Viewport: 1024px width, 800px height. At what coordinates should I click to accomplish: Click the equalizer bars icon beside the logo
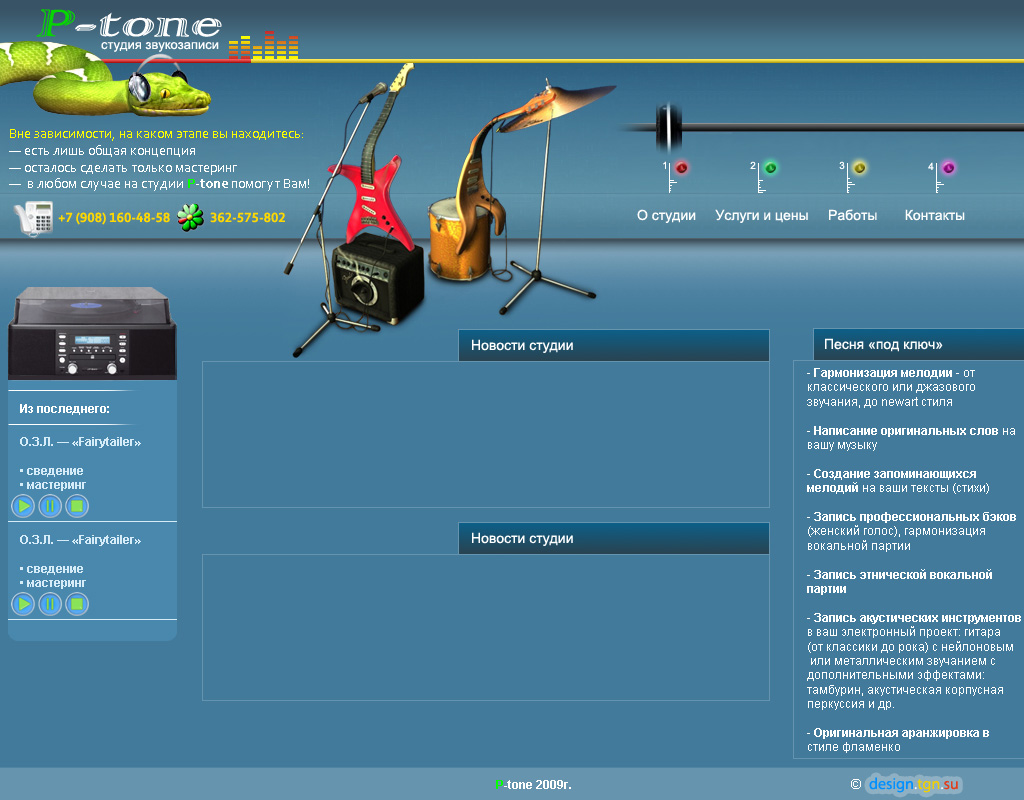click(263, 47)
